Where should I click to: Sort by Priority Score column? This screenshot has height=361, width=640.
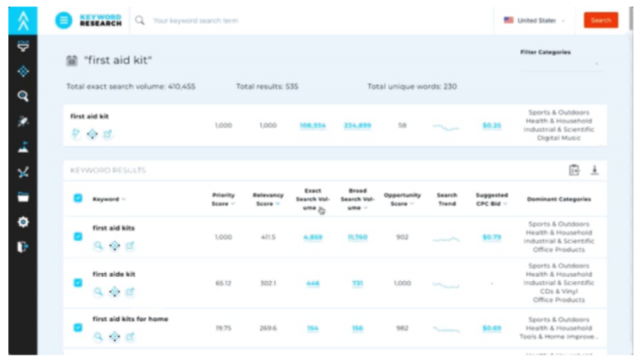click(x=223, y=199)
